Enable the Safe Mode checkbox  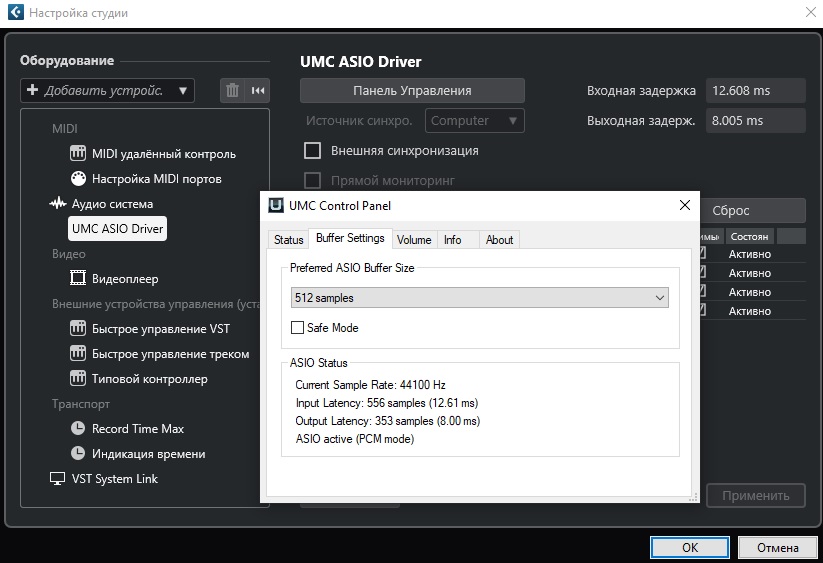(x=297, y=328)
